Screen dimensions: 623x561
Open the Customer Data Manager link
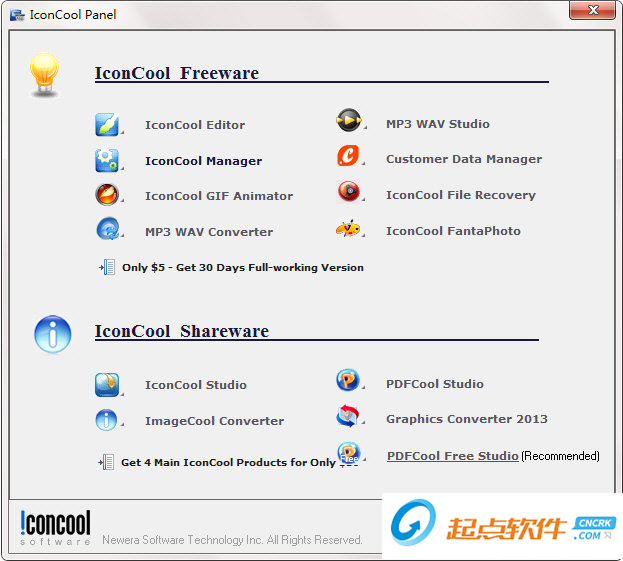pyautogui.click(x=464, y=159)
